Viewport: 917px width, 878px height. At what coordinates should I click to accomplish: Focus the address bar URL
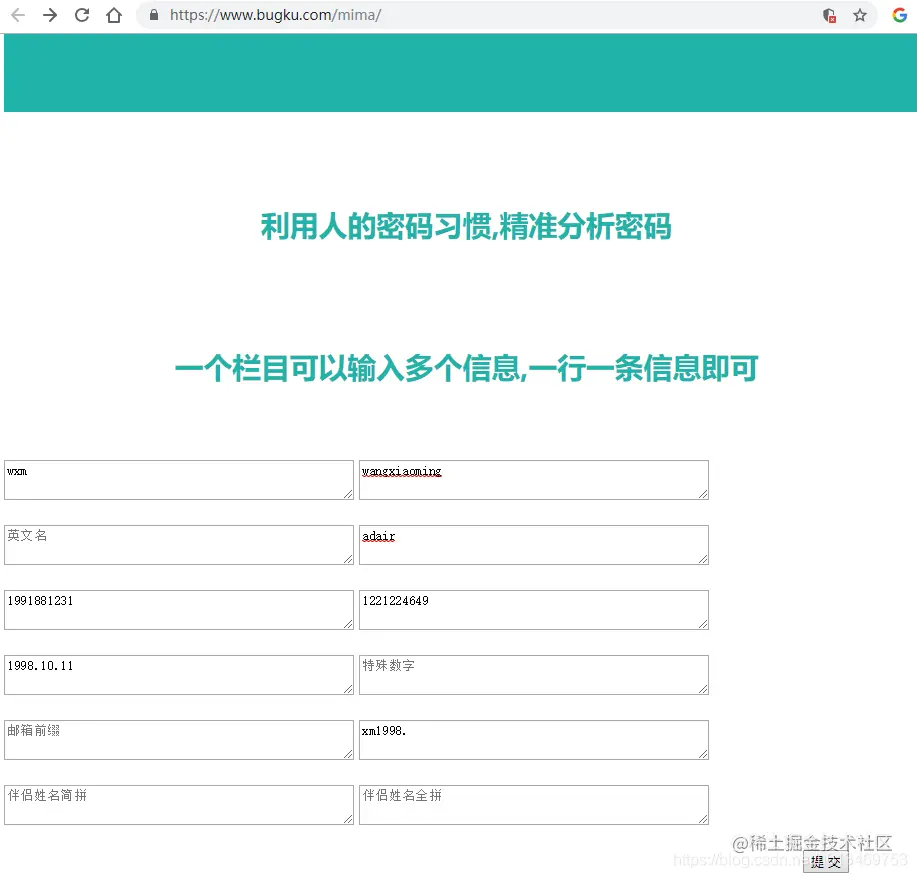coord(275,15)
